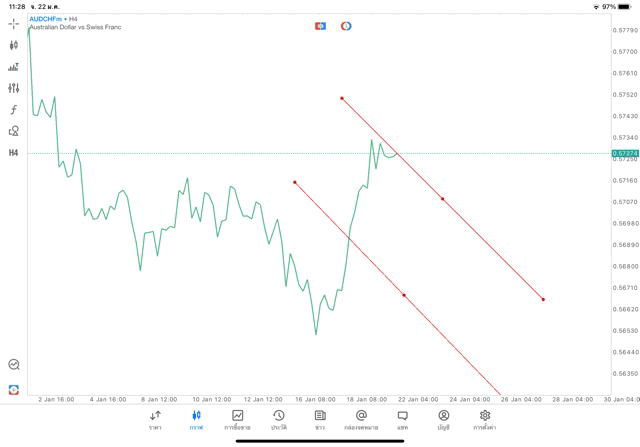This screenshot has height=447, width=640.
Task: Expand the AUDCHFm symbol selector
Action: pyautogui.click(x=52, y=19)
